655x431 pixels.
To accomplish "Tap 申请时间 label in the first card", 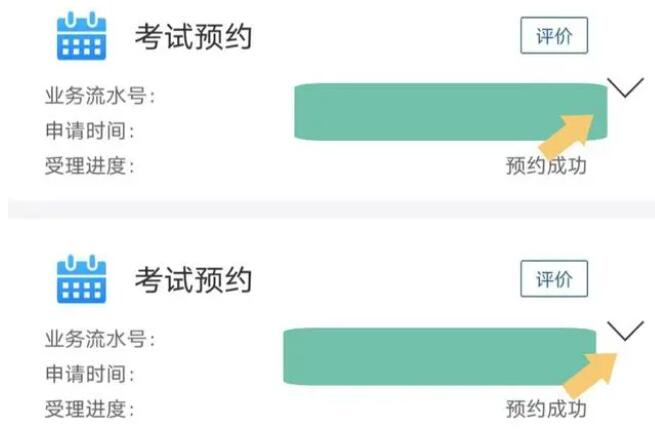I will tap(89, 131).
